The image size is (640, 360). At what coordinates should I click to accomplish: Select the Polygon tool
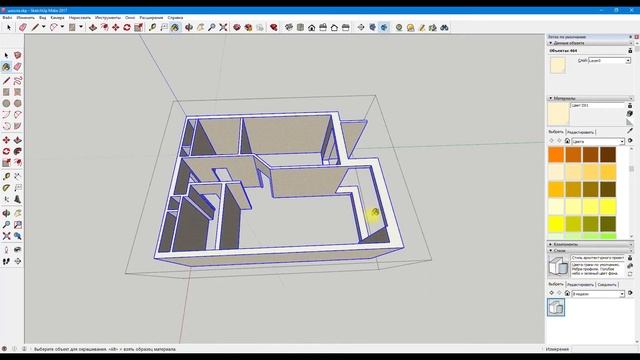(x=18, y=104)
